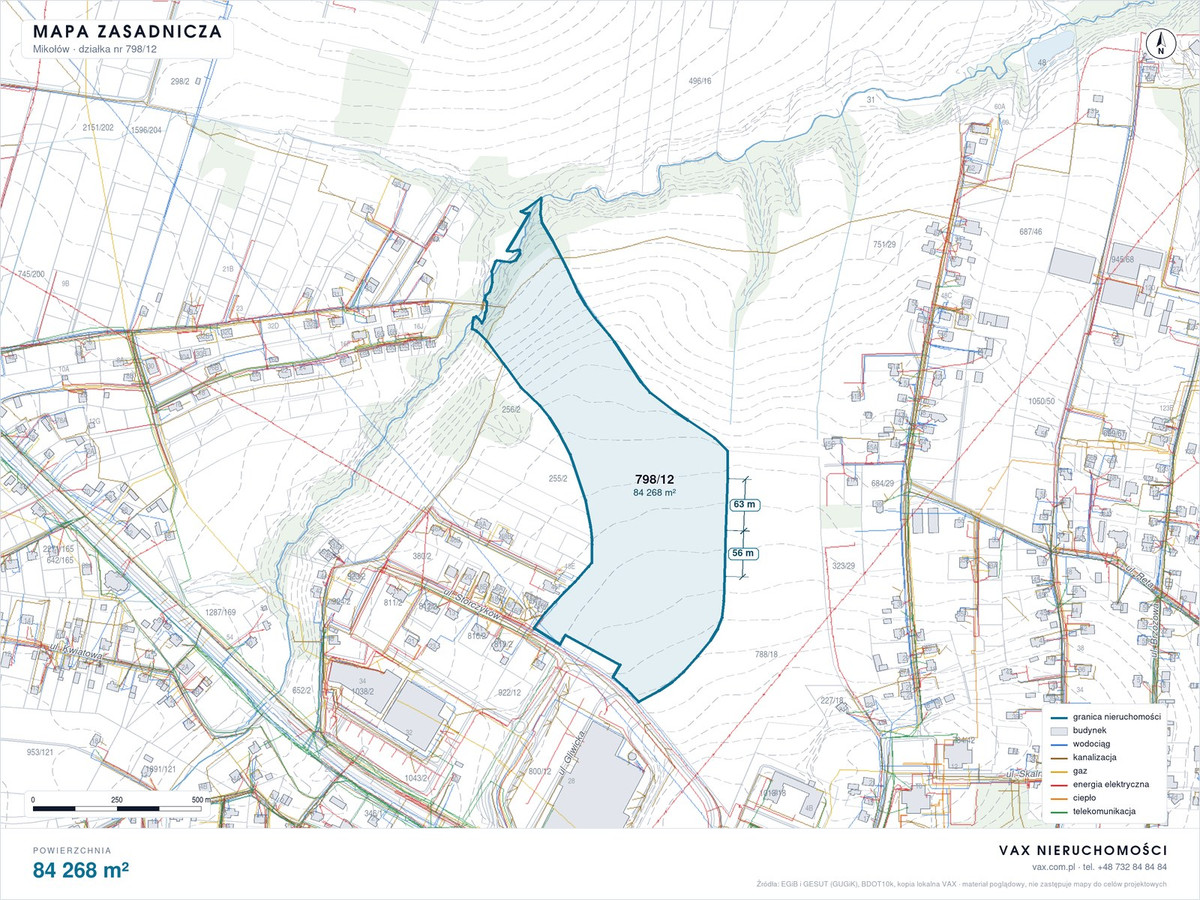Click the Źródła data source footnote
The height and width of the screenshot is (900, 1200).
pos(962,885)
